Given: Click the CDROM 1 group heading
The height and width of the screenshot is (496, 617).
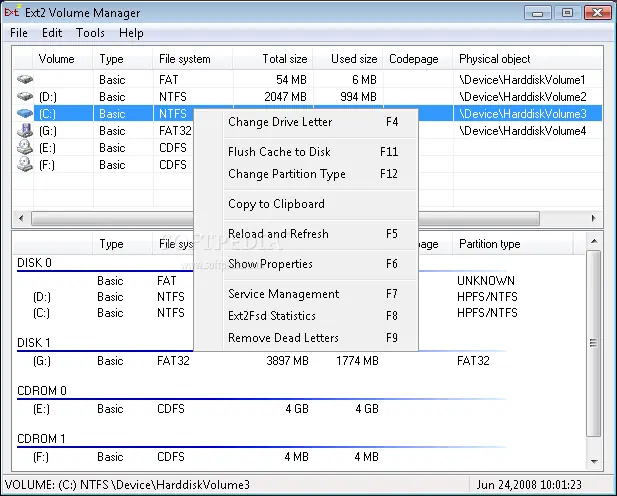Looking at the screenshot, I should [41, 439].
